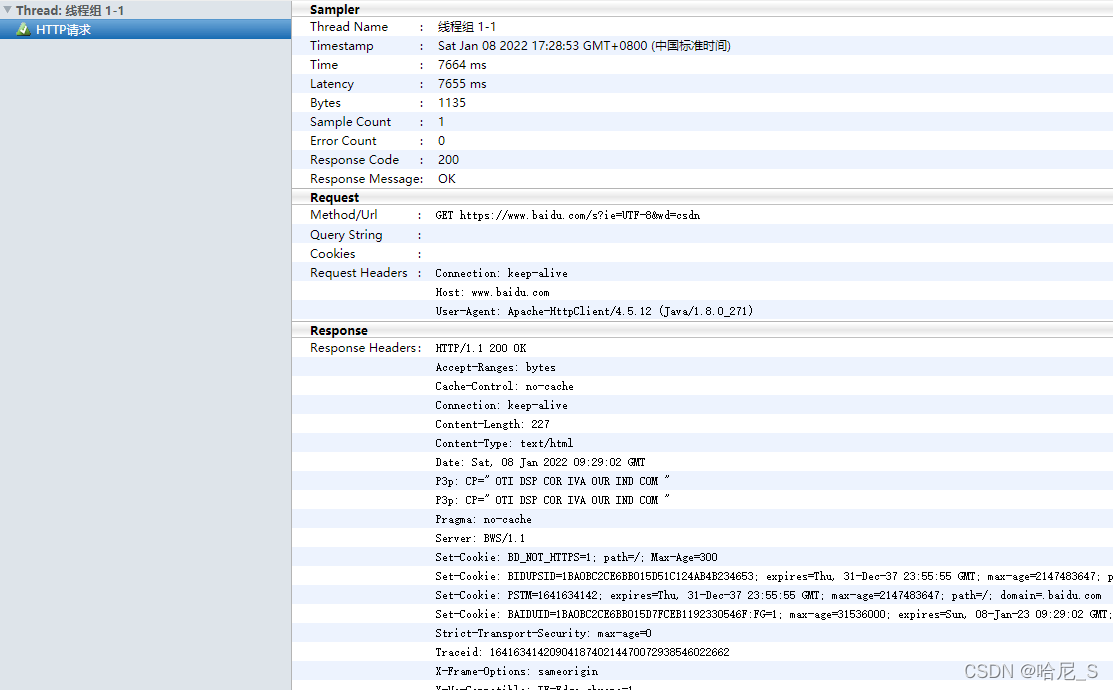The image size is (1113, 690).
Task: Select the Date: Sat, 08 Jan 2022 header
Action: coord(540,463)
